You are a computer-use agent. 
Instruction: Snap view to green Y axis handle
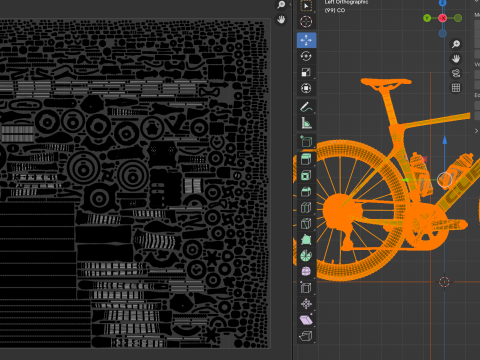427,18
